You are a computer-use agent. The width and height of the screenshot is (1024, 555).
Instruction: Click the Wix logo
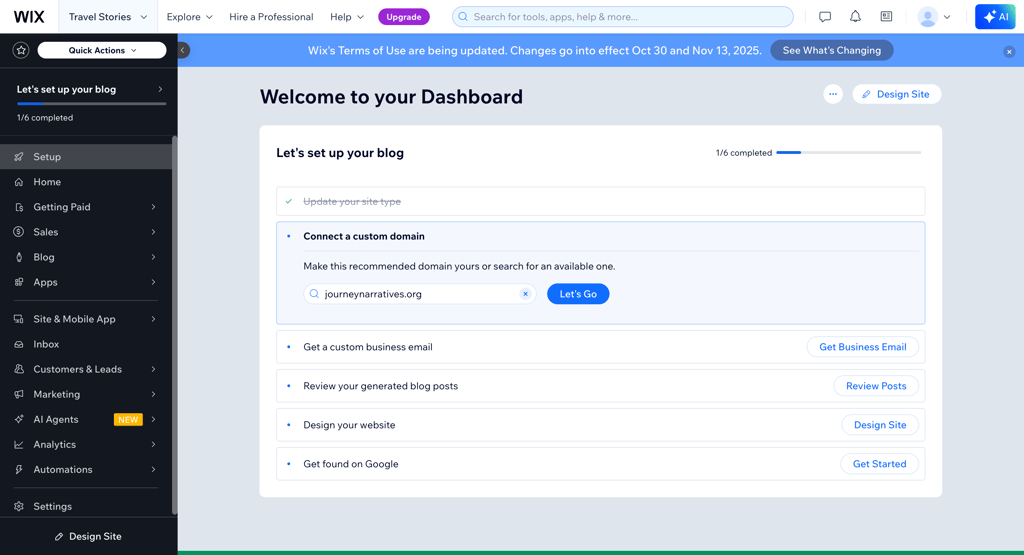[29, 17]
